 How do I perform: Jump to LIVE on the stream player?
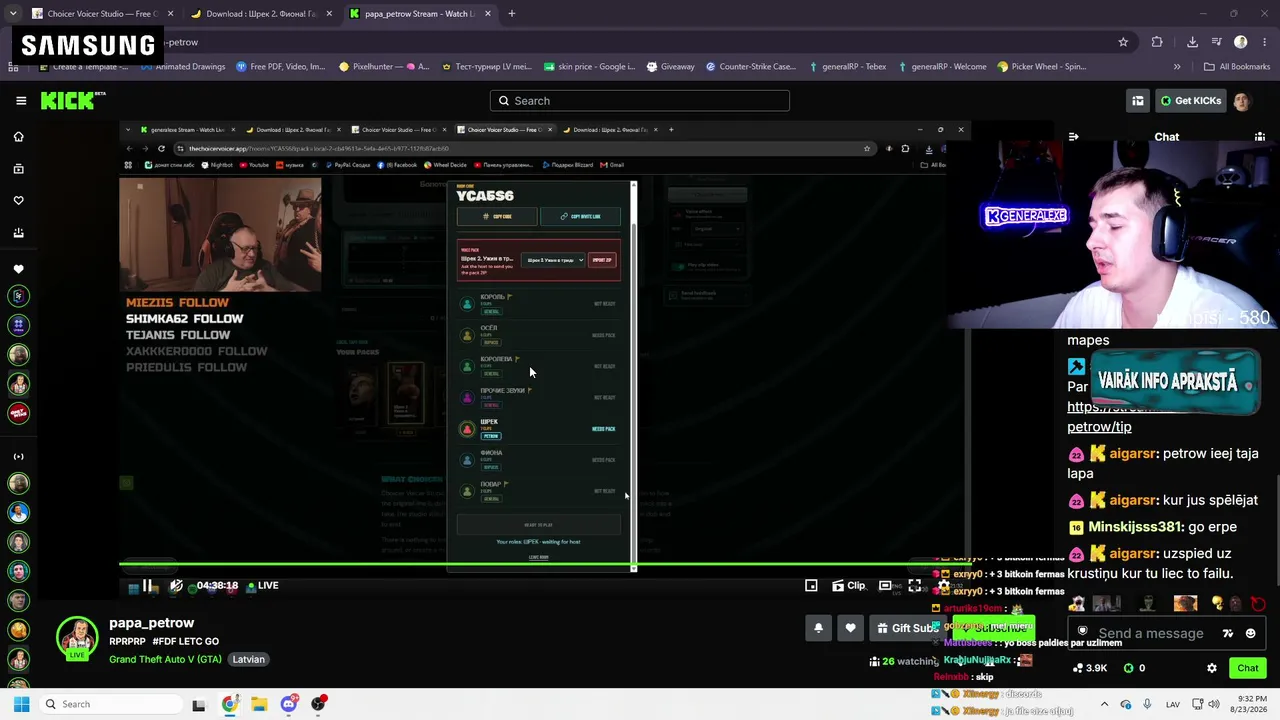coord(262,586)
